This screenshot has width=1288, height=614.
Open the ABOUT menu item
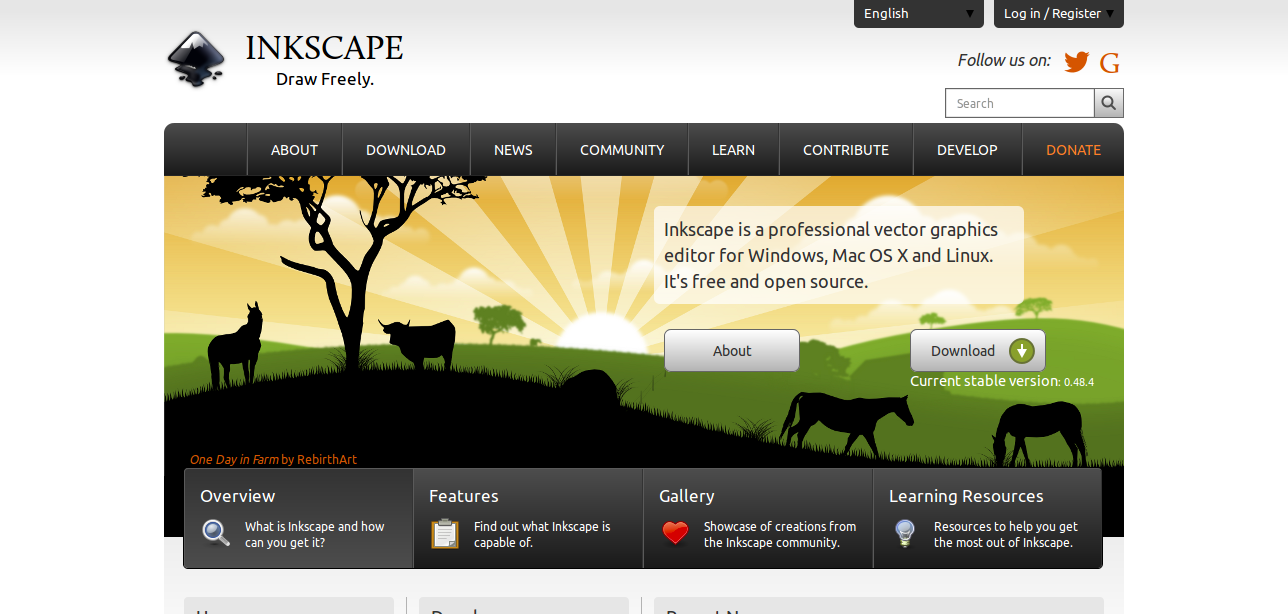(294, 150)
